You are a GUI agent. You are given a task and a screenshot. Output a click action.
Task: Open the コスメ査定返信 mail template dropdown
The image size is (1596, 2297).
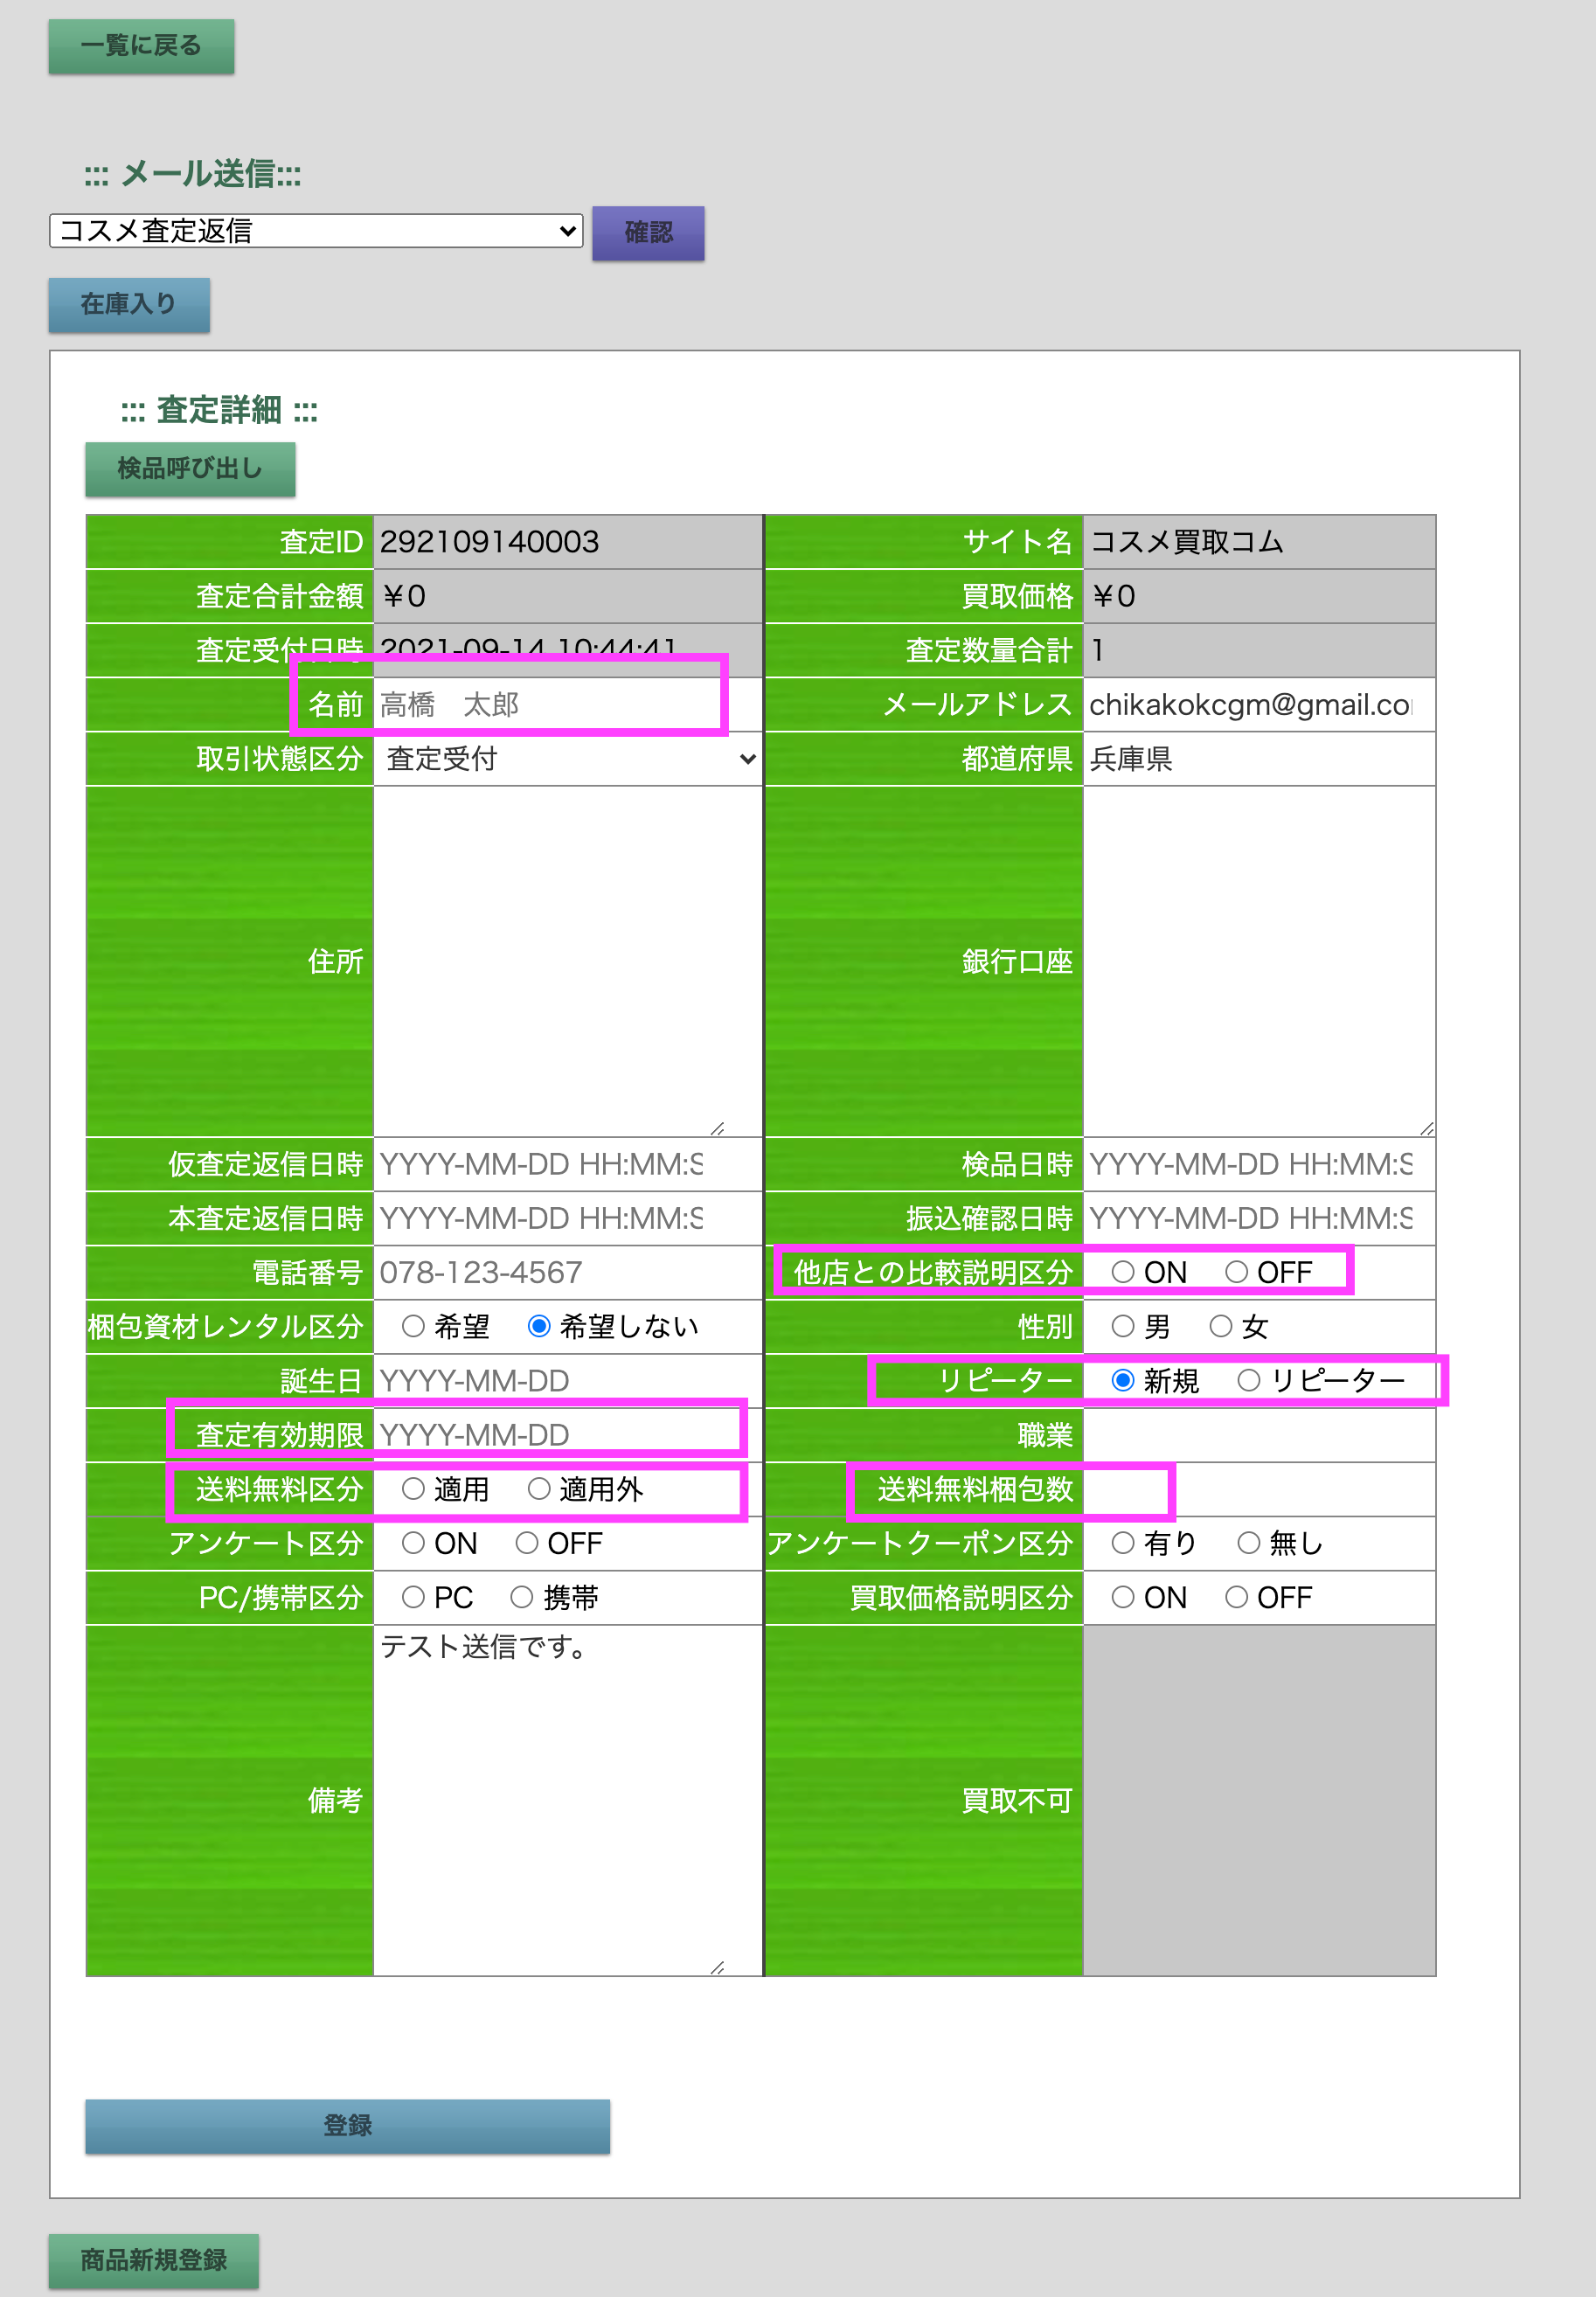click(315, 231)
